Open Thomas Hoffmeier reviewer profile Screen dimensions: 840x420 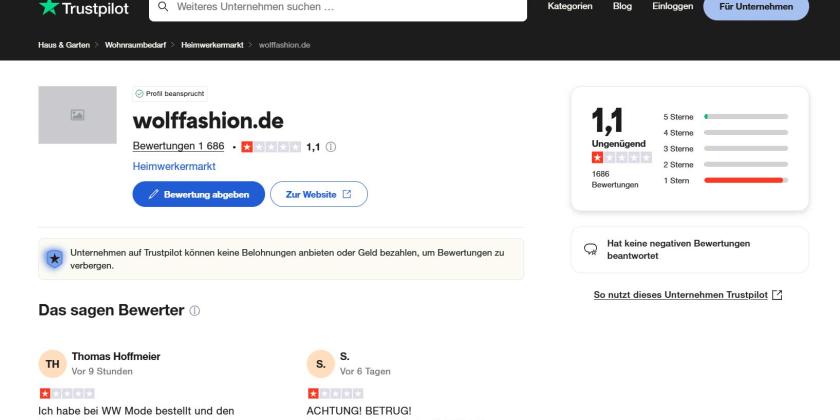coord(116,356)
